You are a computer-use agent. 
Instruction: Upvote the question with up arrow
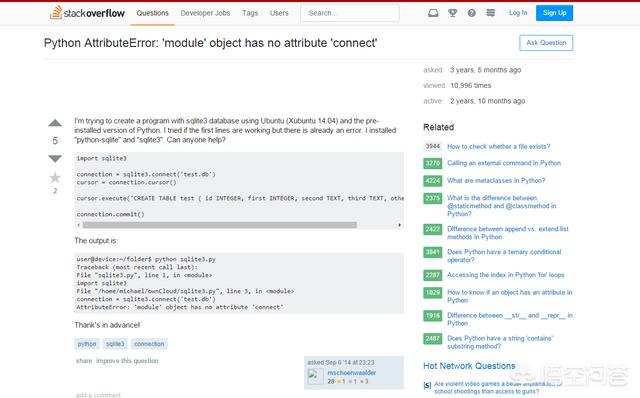(55, 123)
